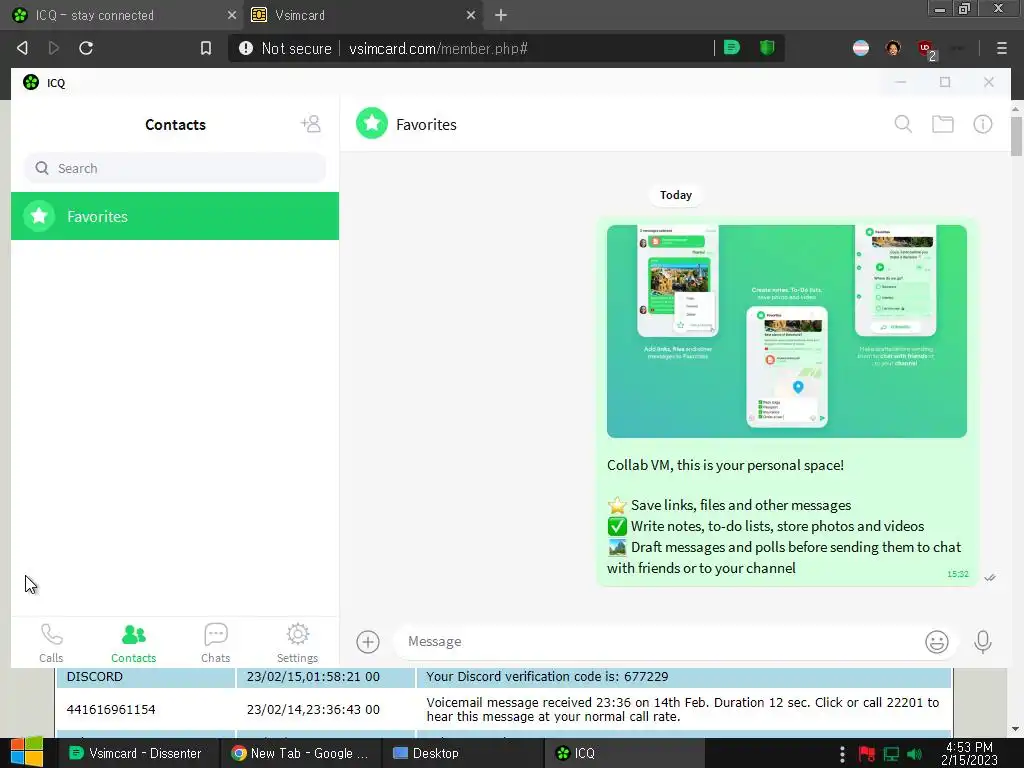Open the Chats tab
Image resolution: width=1024 pixels, height=768 pixels.
pos(216,643)
